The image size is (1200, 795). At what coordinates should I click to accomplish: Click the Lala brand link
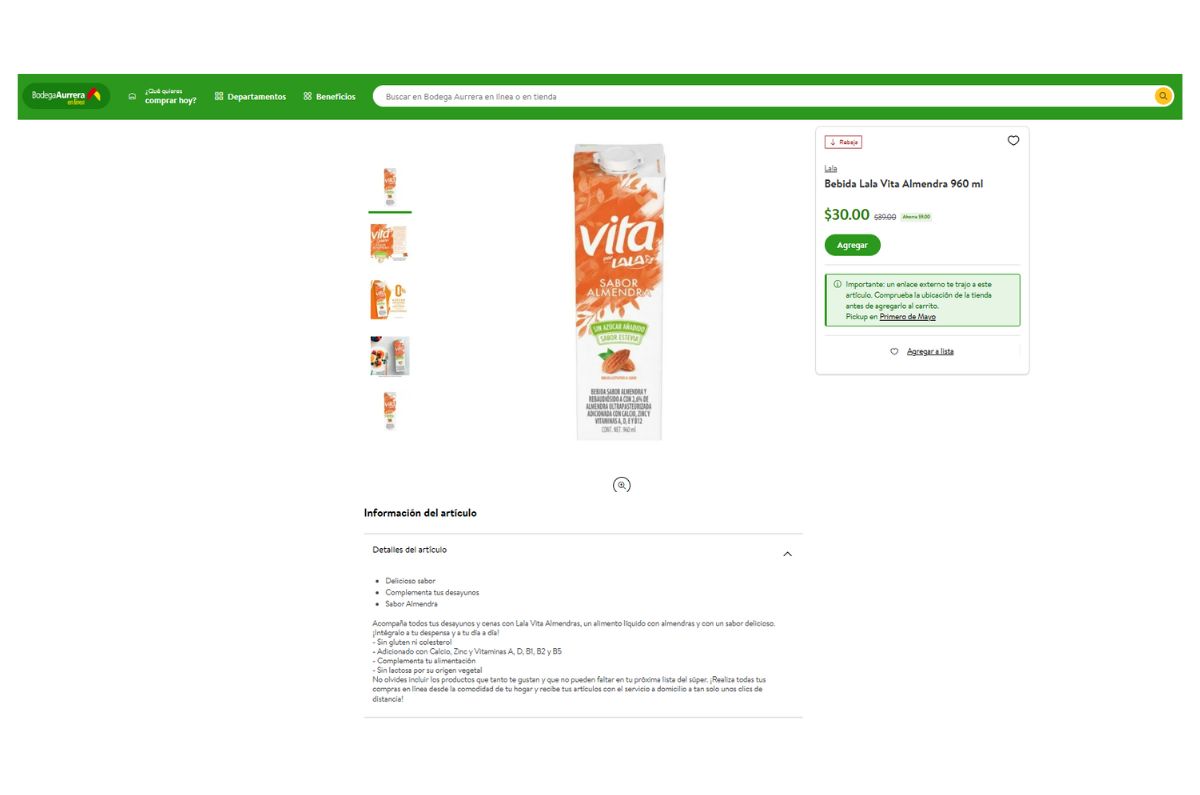pyautogui.click(x=830, y=169)
